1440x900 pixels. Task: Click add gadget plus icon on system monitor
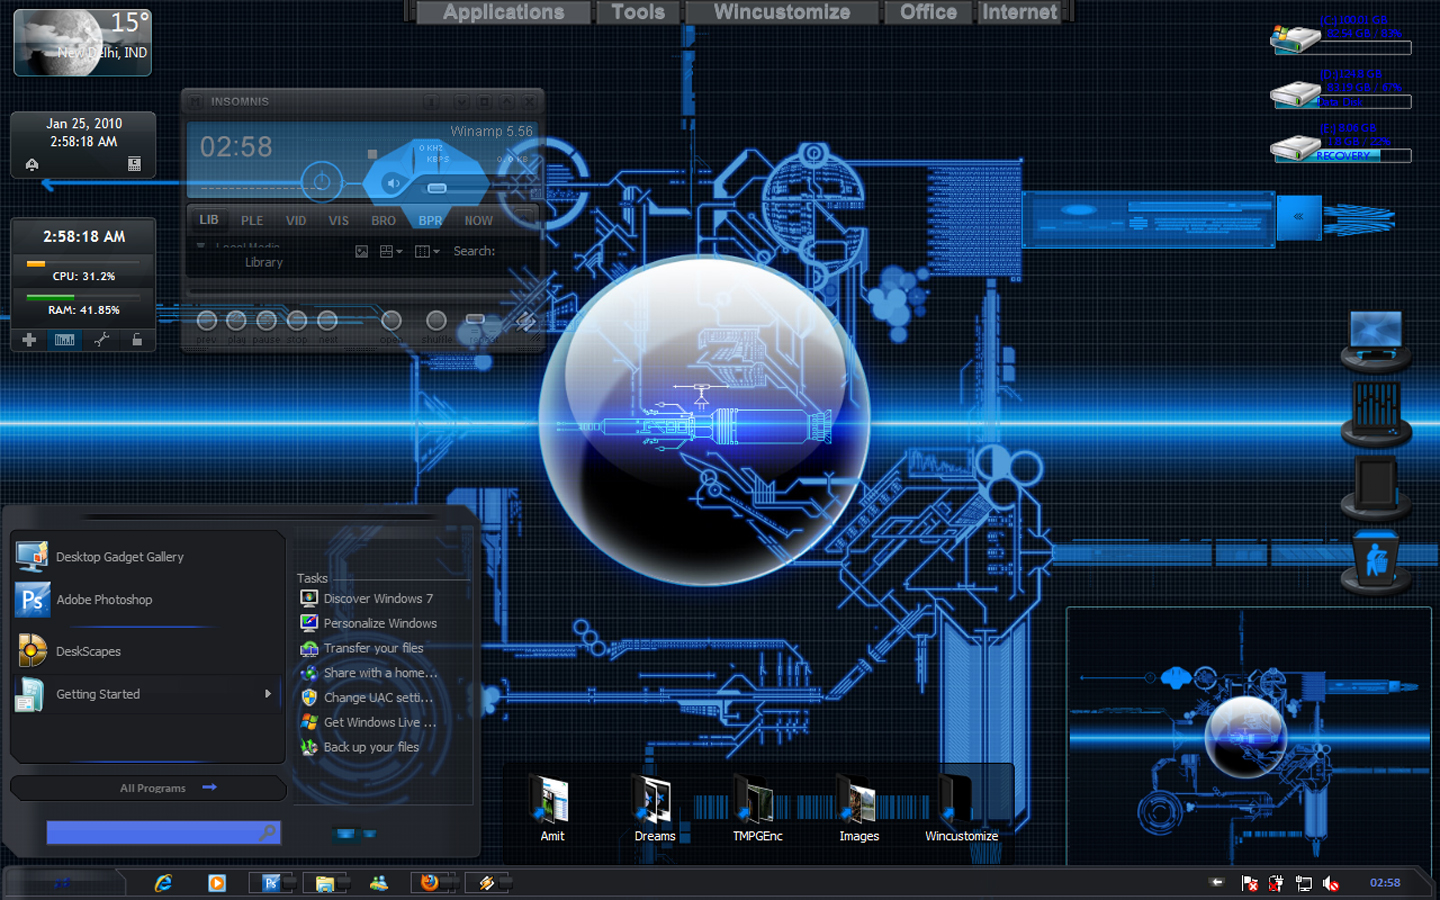[29, 340]
